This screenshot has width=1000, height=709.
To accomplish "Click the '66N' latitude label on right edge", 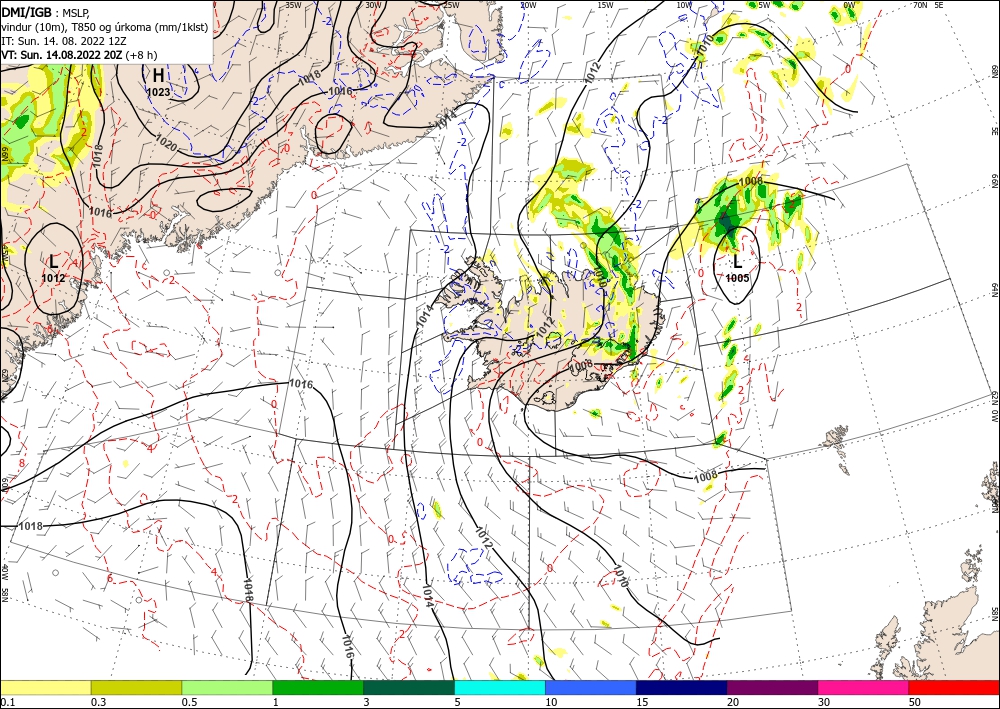I will click(995, 182).
